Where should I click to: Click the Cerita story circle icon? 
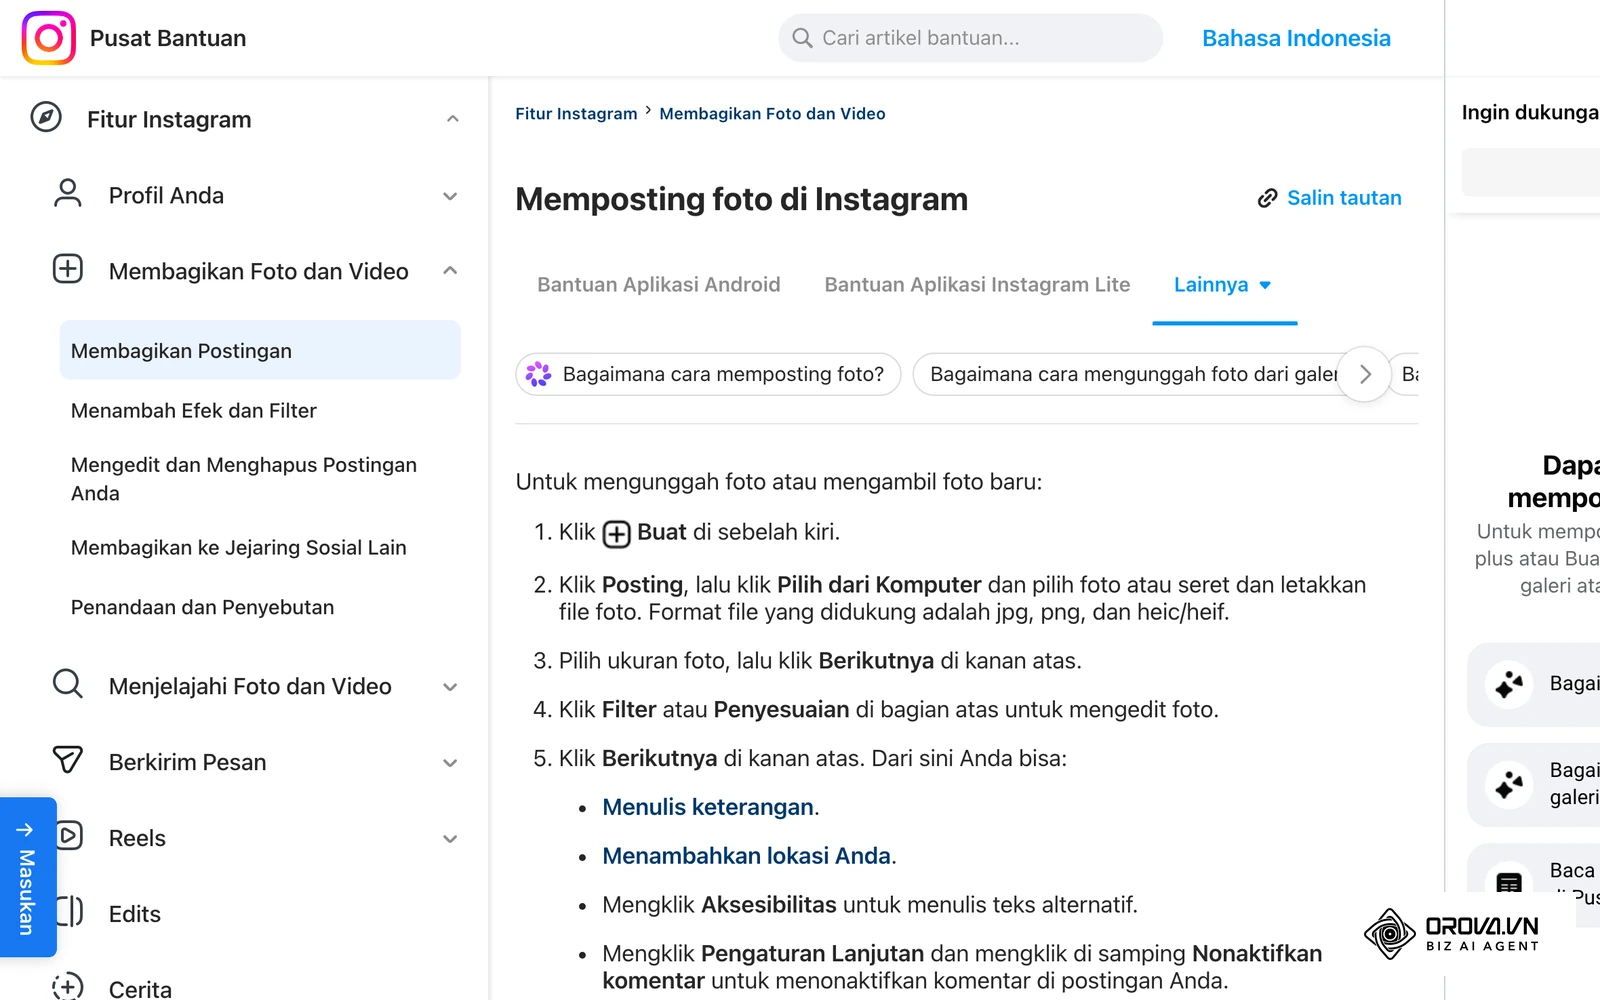68,987
